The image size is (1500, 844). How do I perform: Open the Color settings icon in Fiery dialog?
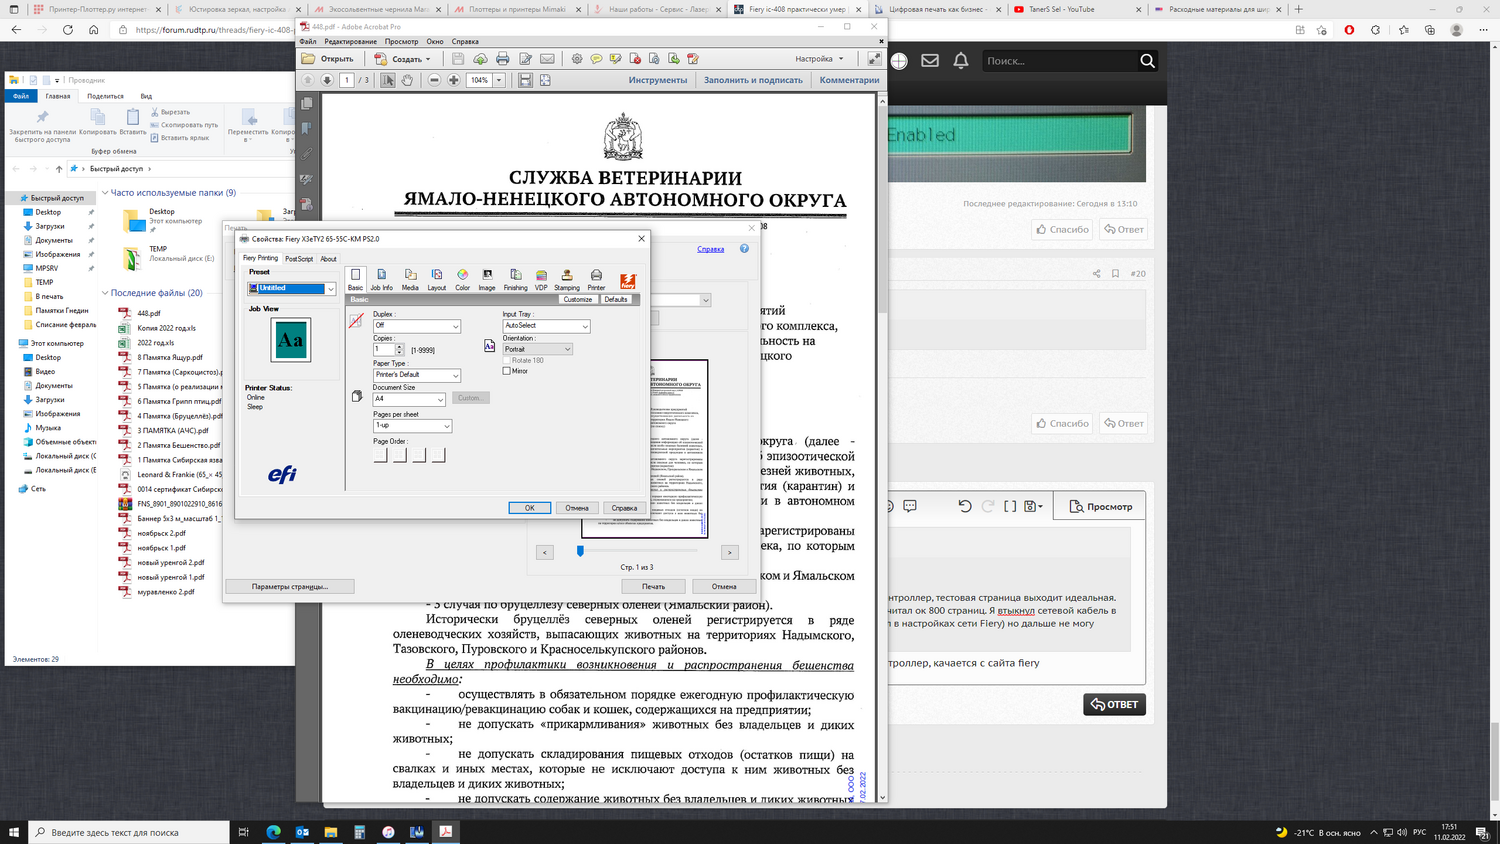point(462,279)
